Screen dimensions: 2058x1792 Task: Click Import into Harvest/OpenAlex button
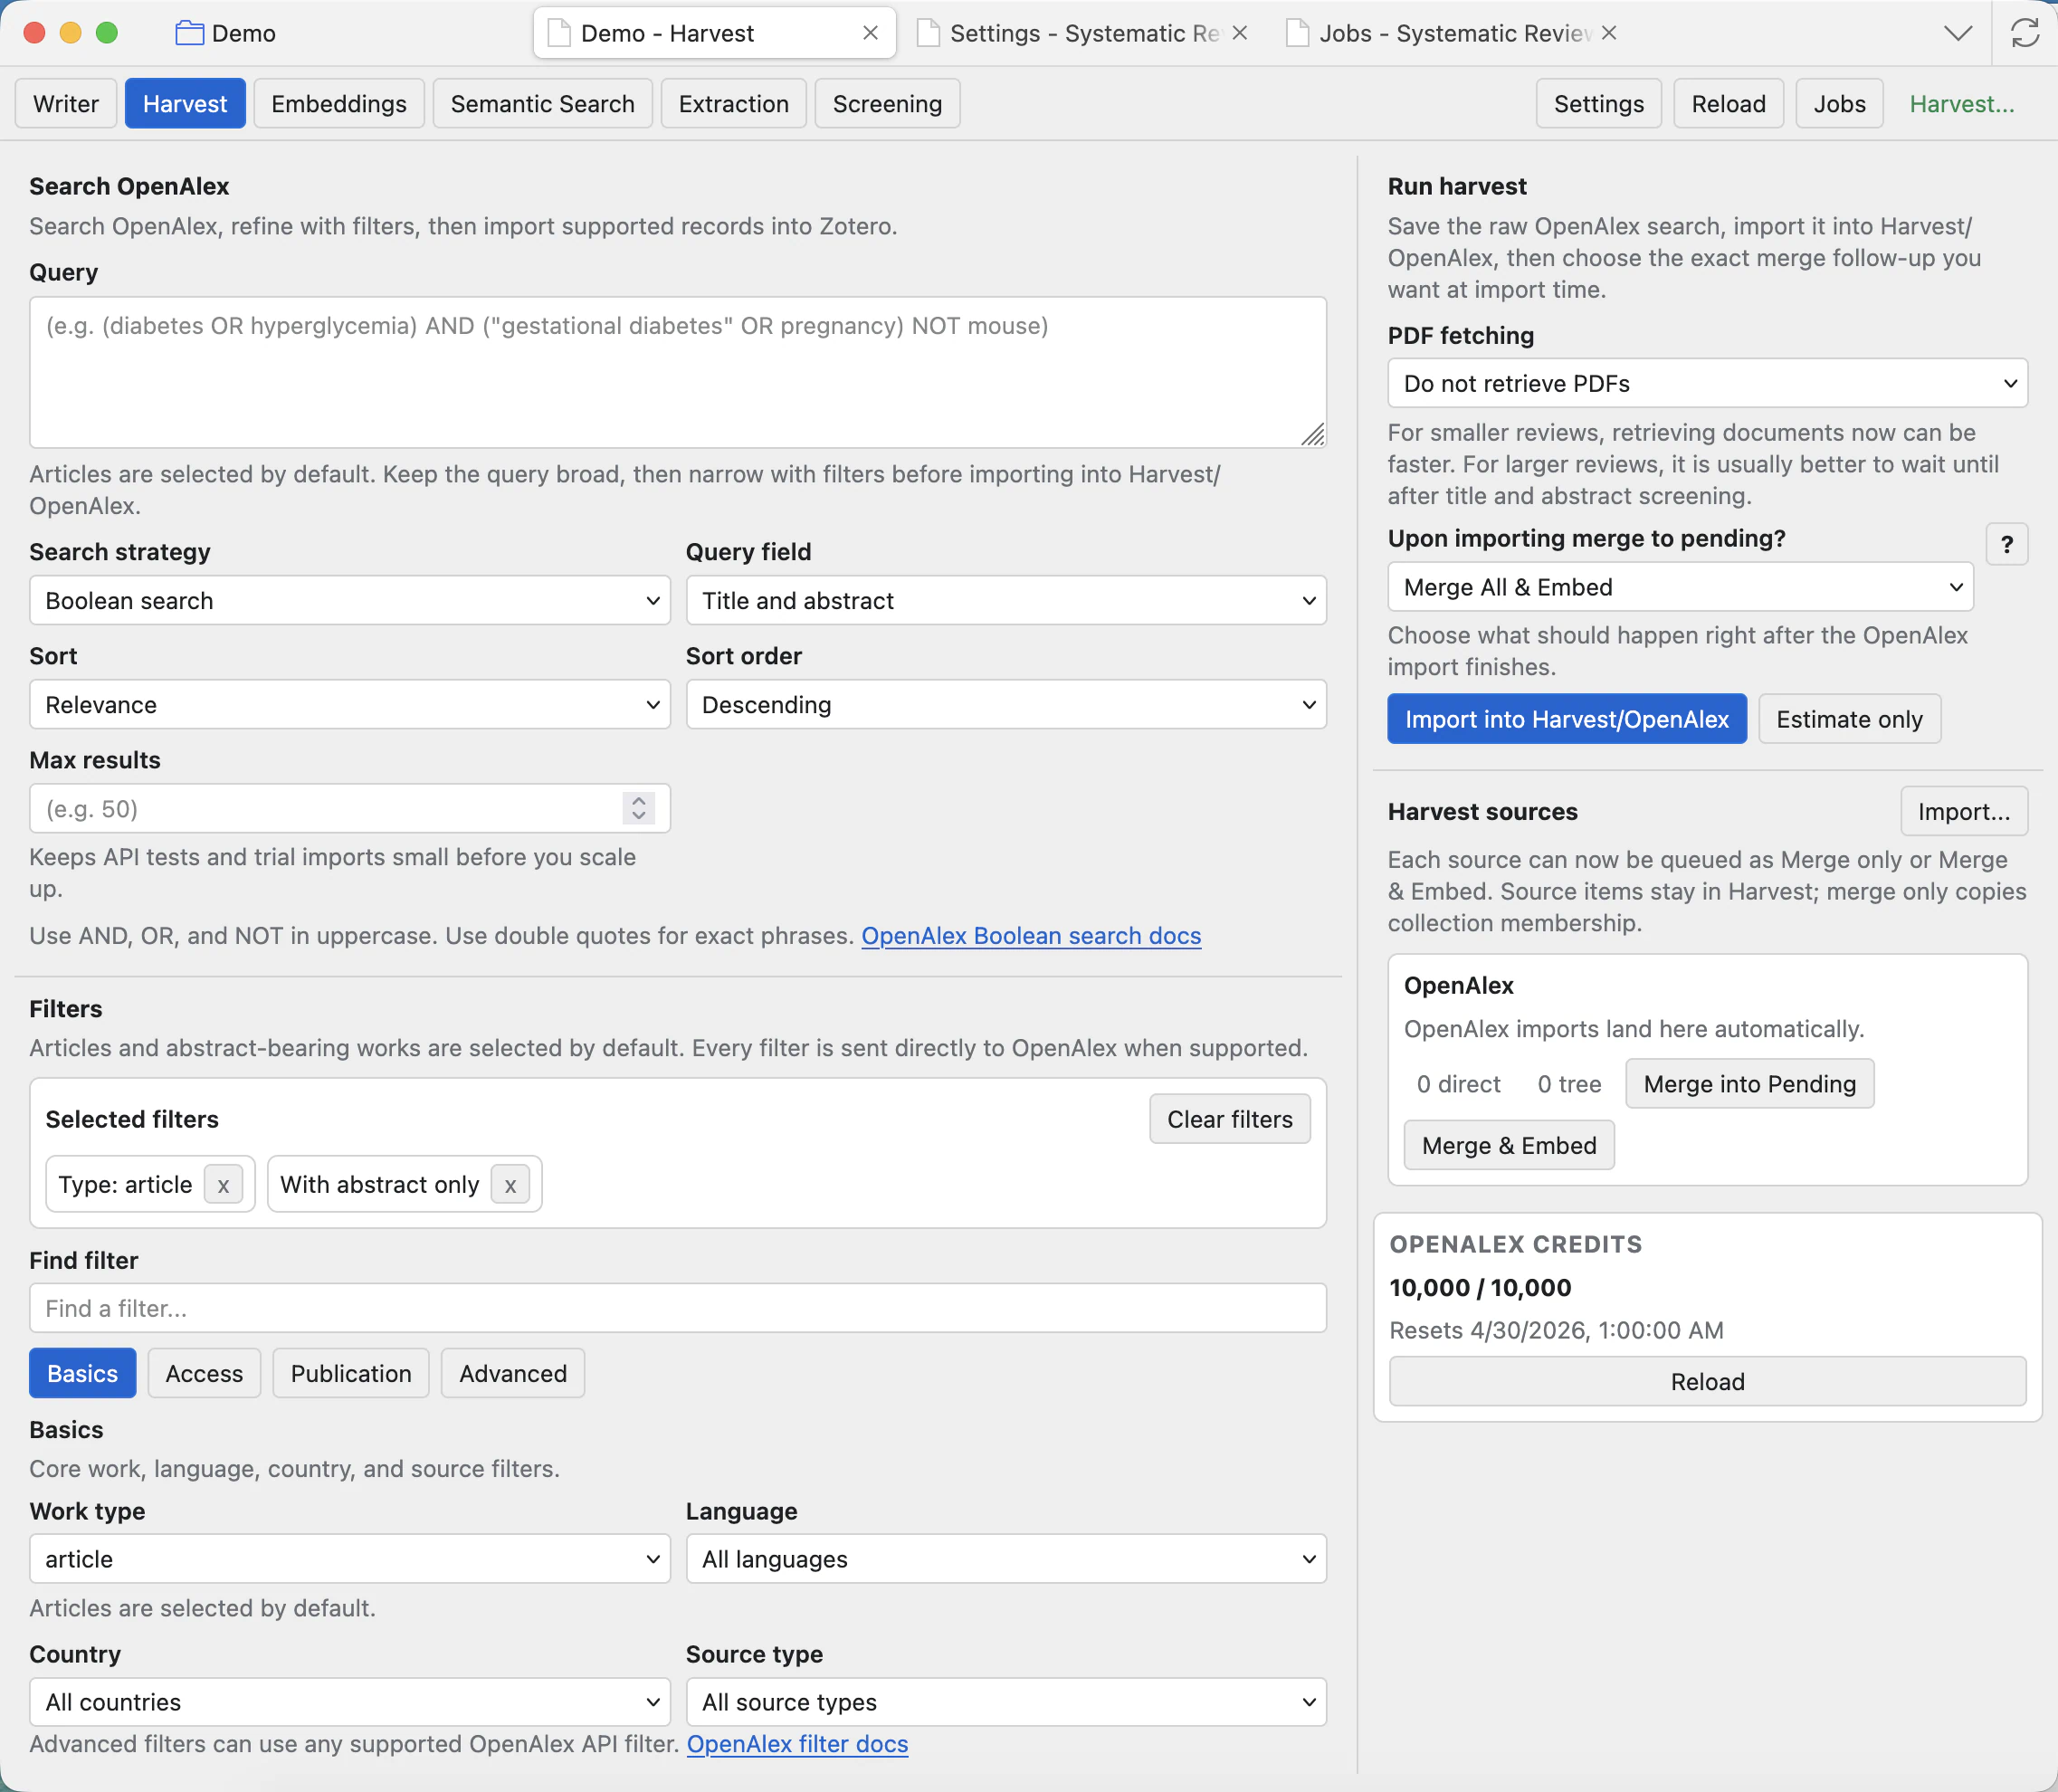pos(1566,719)
